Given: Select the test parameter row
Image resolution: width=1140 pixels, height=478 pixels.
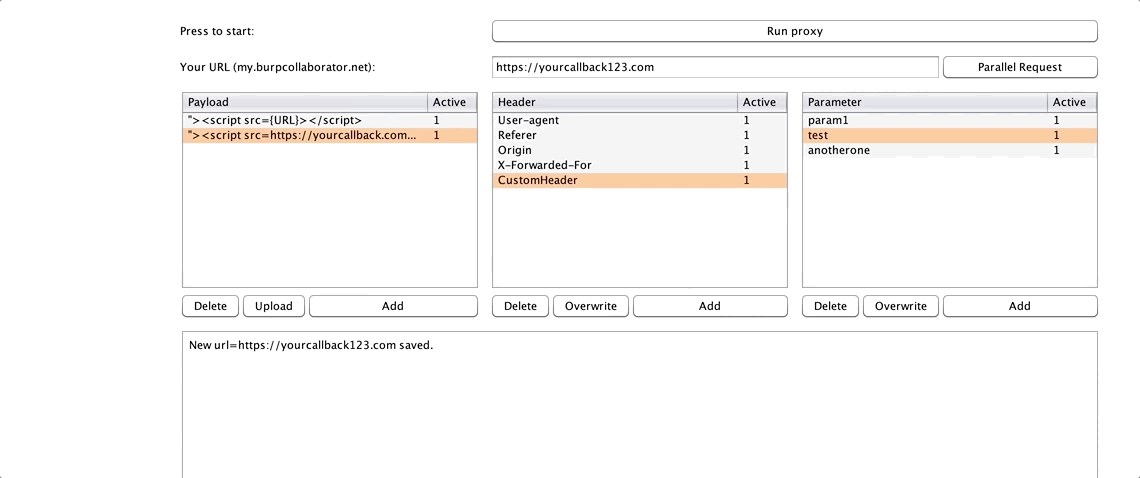Looking at the screenshot, I should click(950, 135).
